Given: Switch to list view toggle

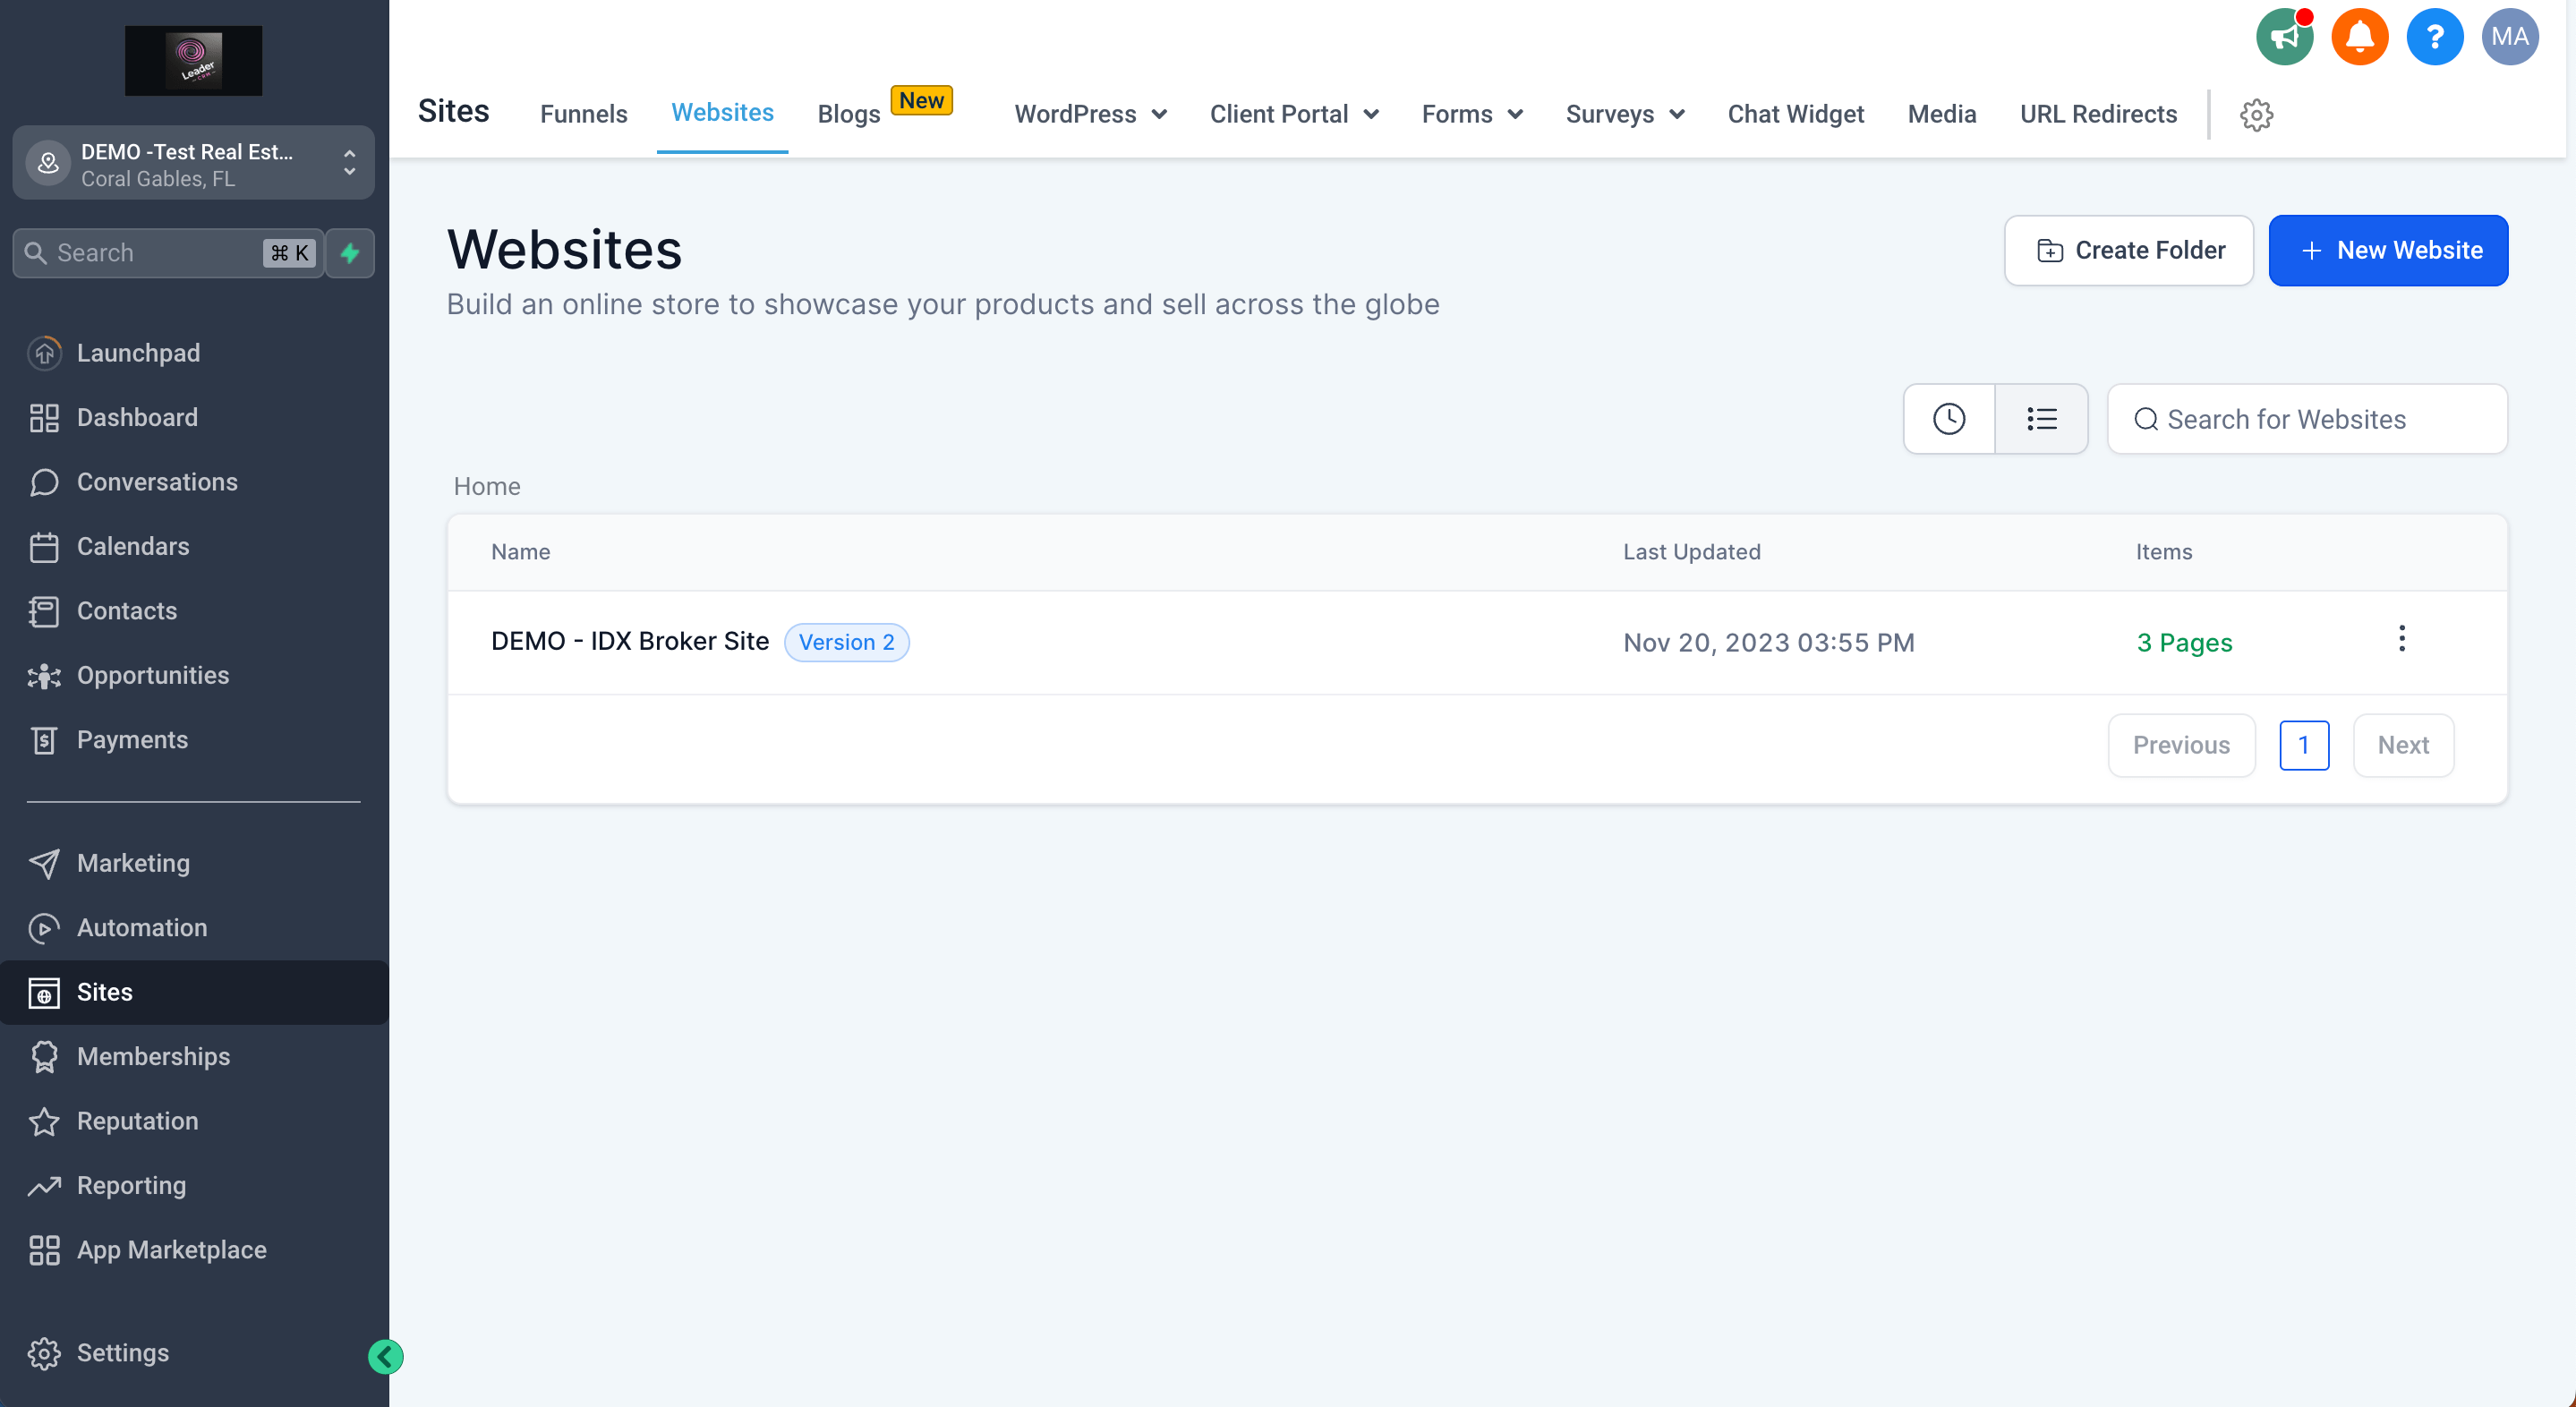Looking at the screenshot, I should (x=2041, y=419).
